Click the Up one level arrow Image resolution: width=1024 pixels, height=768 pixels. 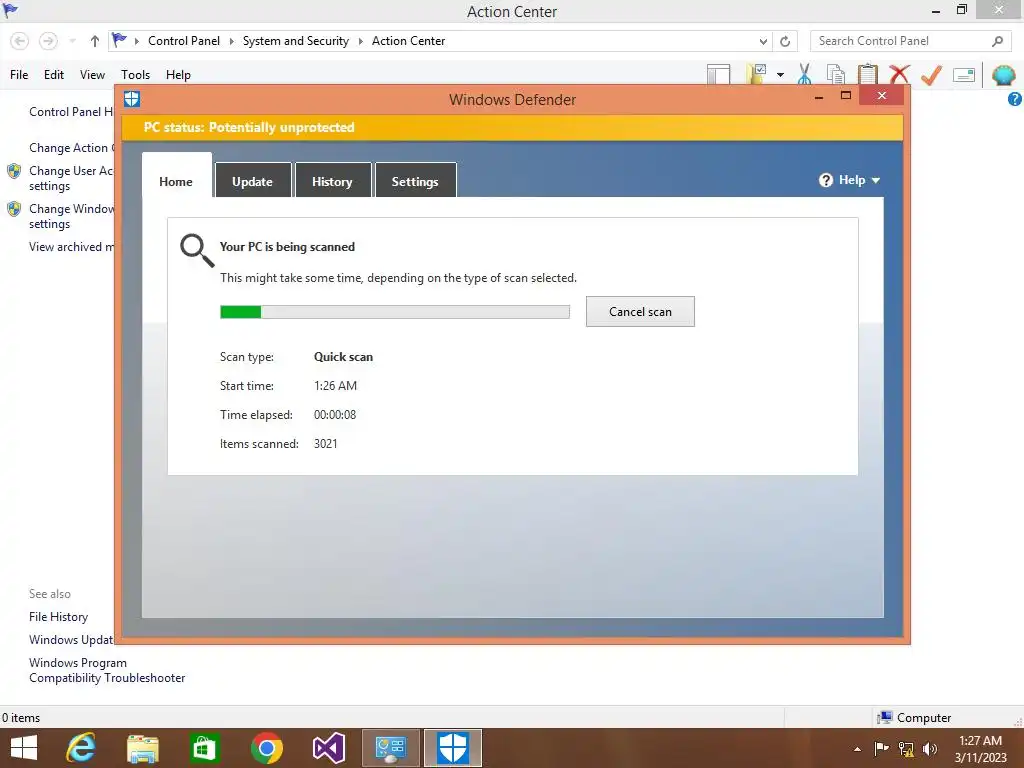(x=95, y=41)
